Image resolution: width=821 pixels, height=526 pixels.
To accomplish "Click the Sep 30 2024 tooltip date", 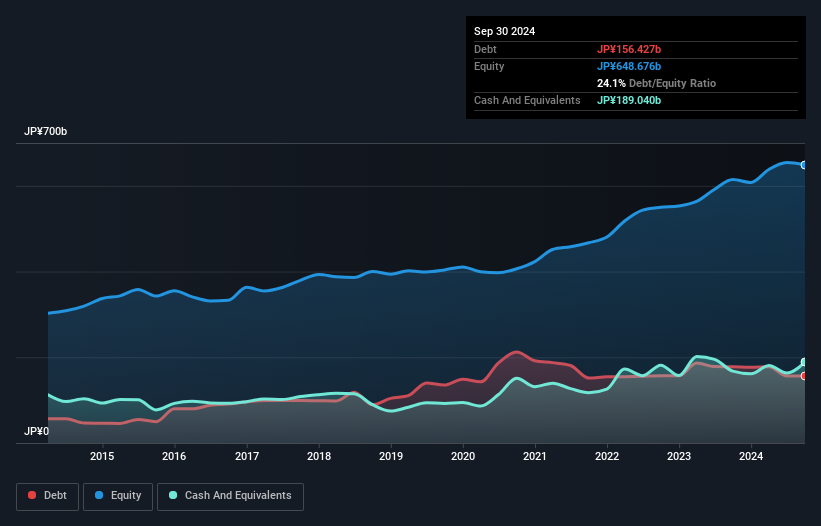I will coord(504,31).
